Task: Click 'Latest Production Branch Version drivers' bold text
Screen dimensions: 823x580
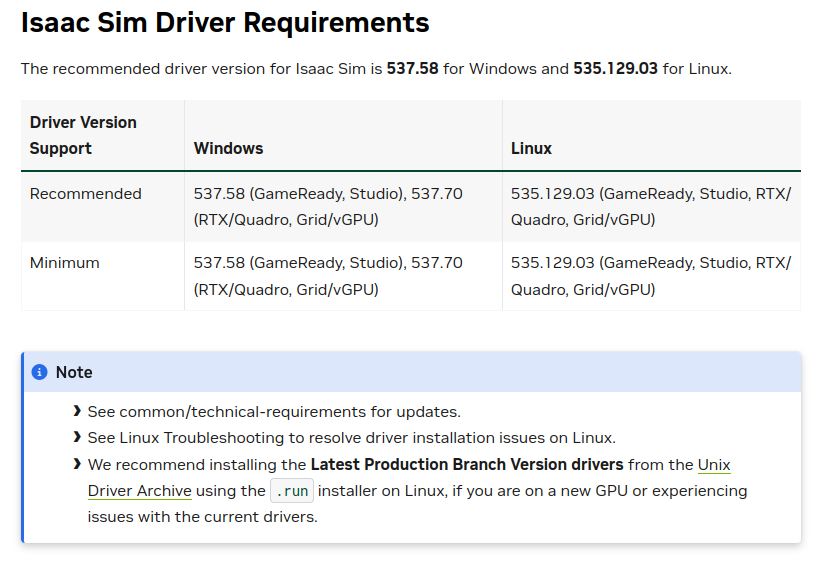Action: pos(467,465)
